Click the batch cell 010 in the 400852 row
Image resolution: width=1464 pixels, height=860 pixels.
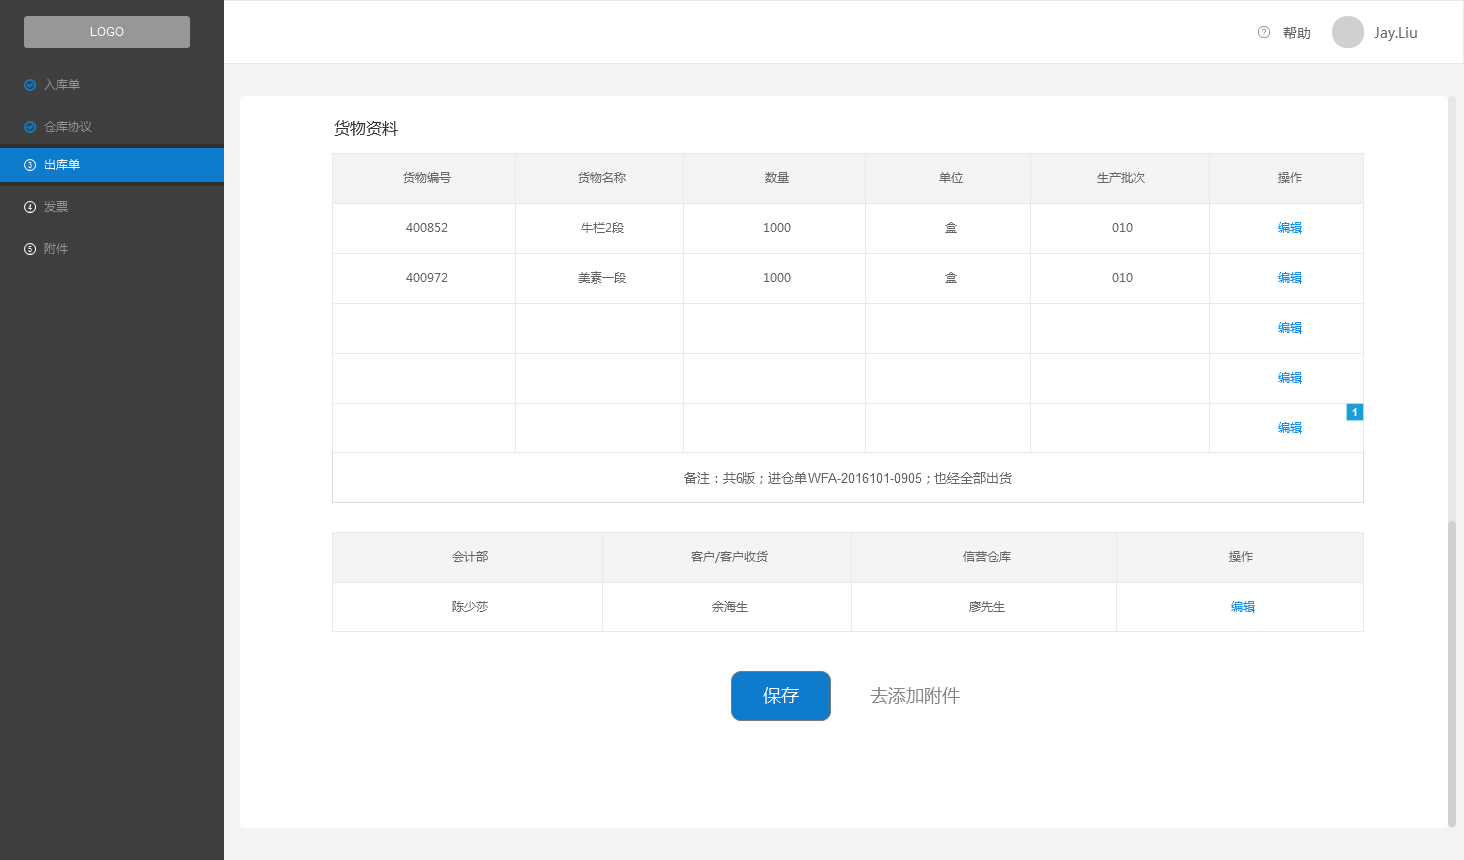click(x=1122, y=228)
